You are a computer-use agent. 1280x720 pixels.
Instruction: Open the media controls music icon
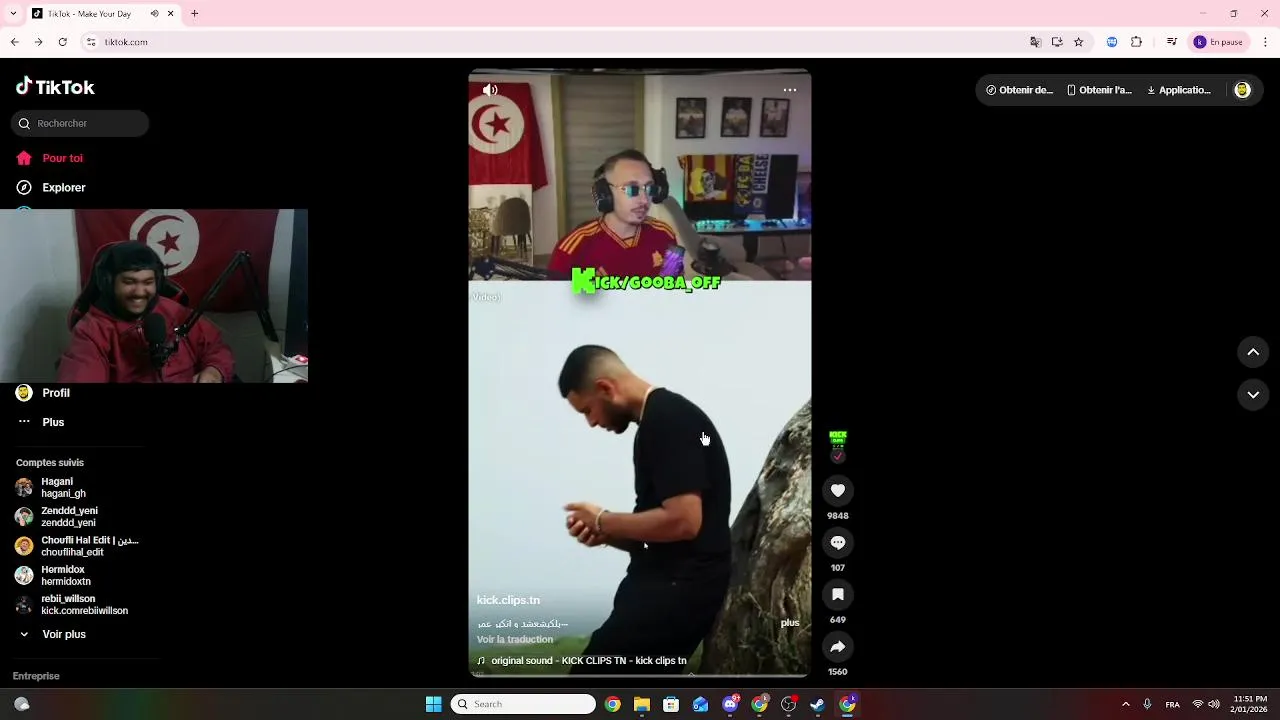[1172, 42]
